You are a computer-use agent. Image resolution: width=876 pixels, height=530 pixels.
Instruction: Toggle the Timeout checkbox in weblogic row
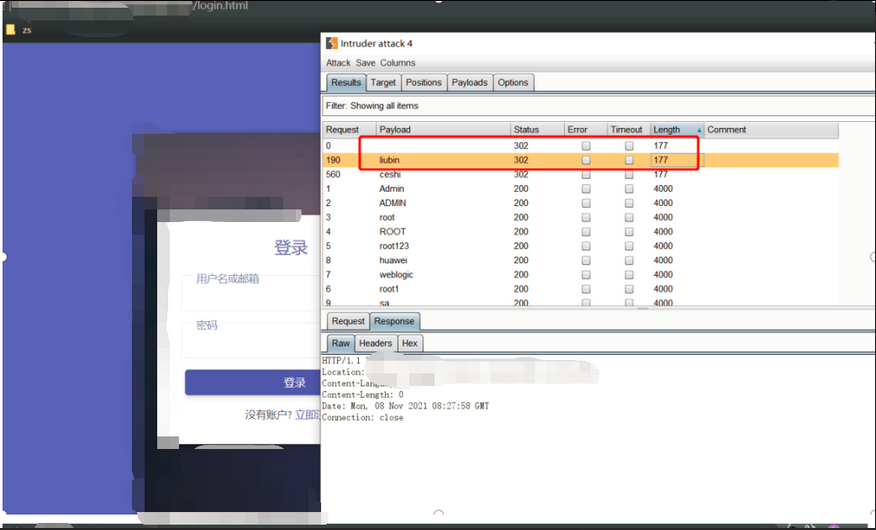point(629,275)
